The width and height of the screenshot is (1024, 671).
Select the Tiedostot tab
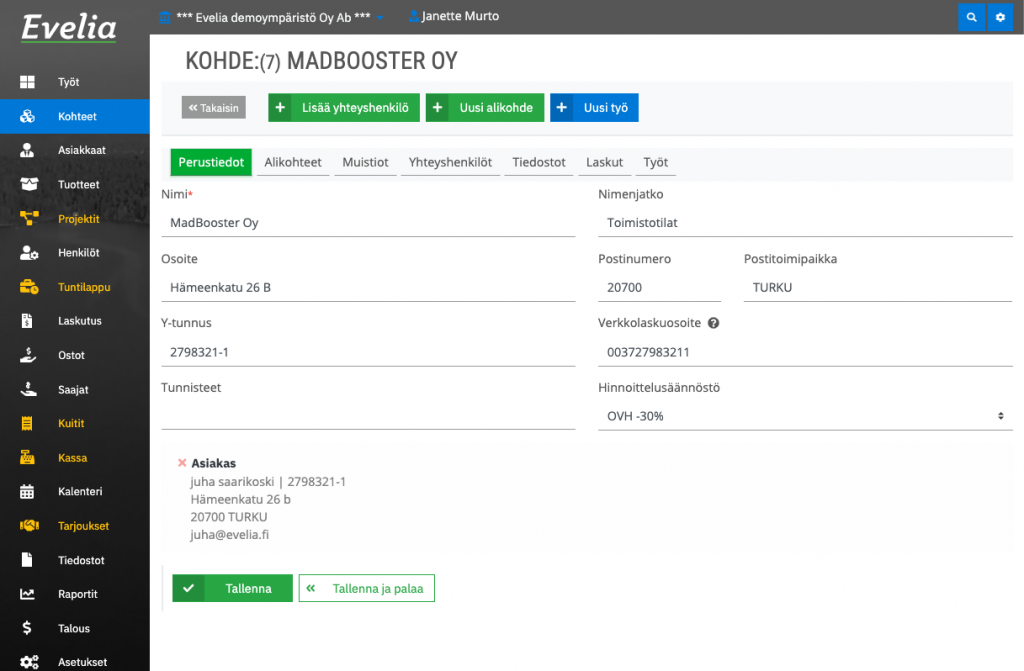tap(539, 162)
